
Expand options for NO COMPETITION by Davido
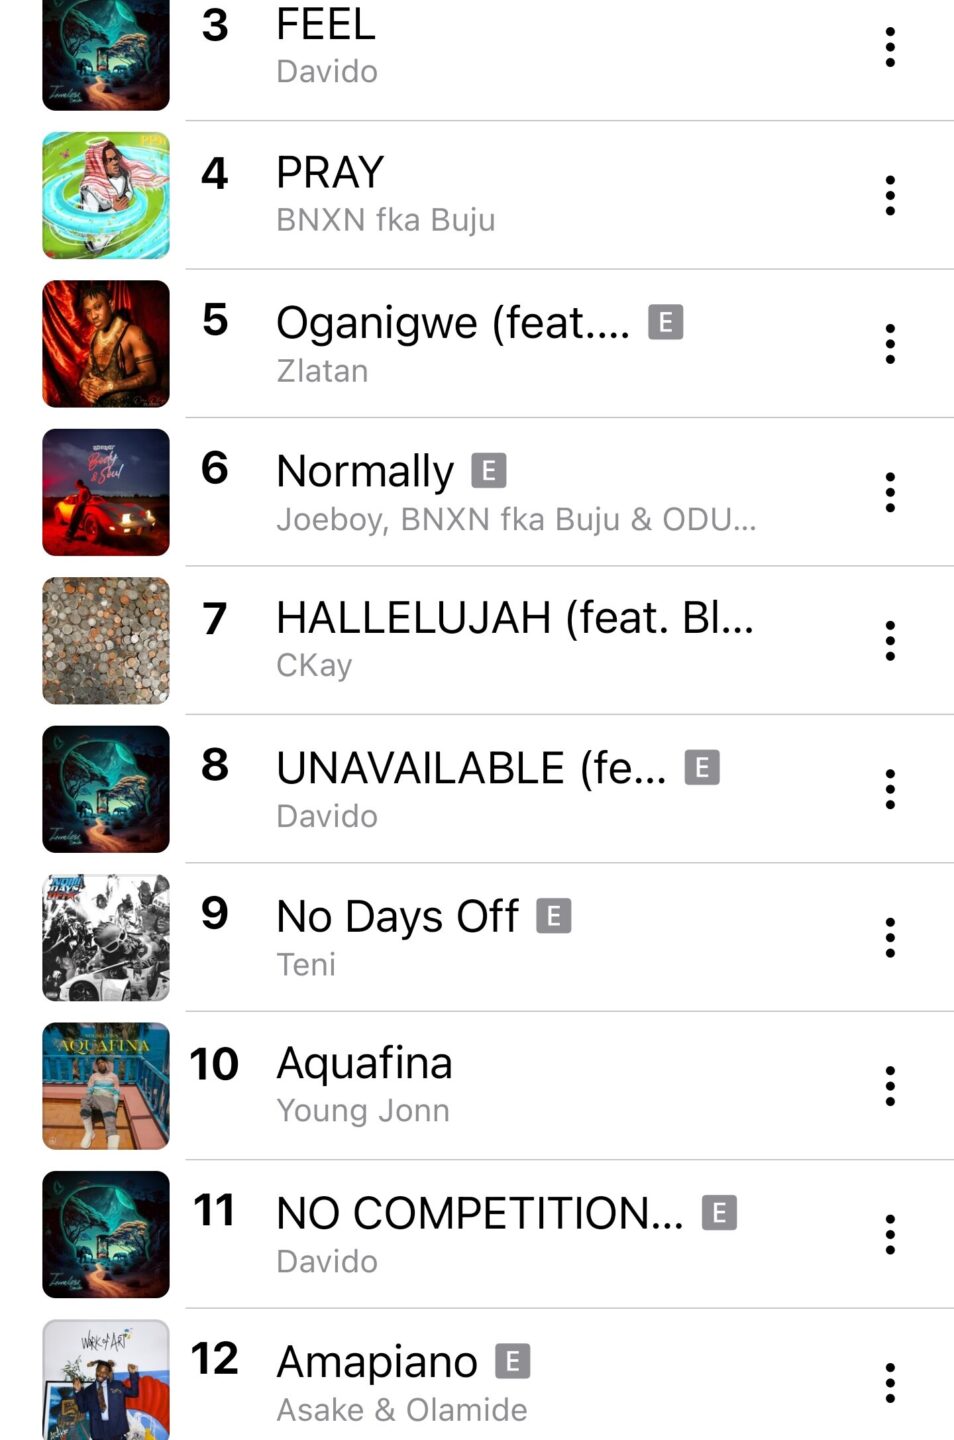point(889,1234)
